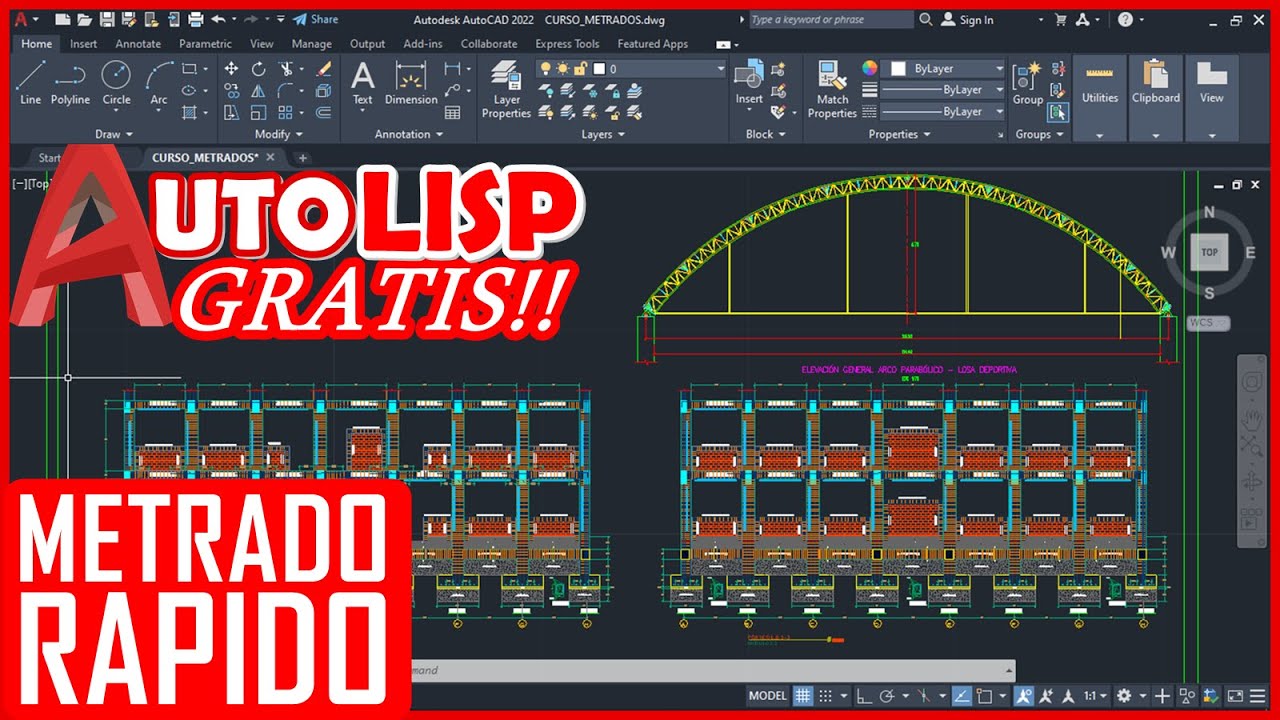Click the Save icon in quick access toolbar

tap(109, 19)
